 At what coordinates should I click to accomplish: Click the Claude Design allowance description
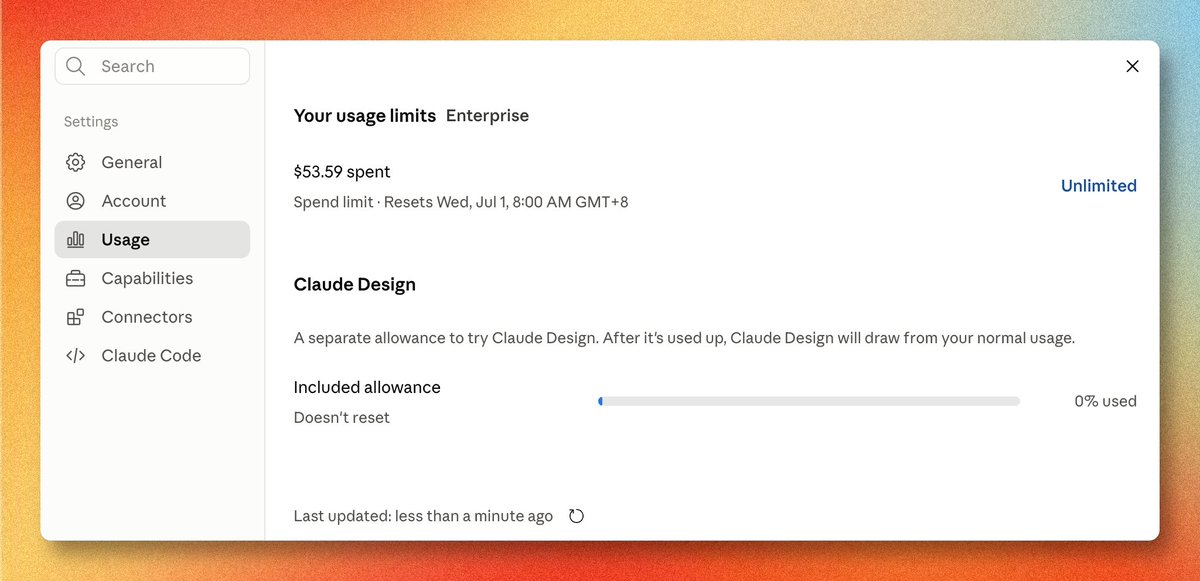point(684,338)
